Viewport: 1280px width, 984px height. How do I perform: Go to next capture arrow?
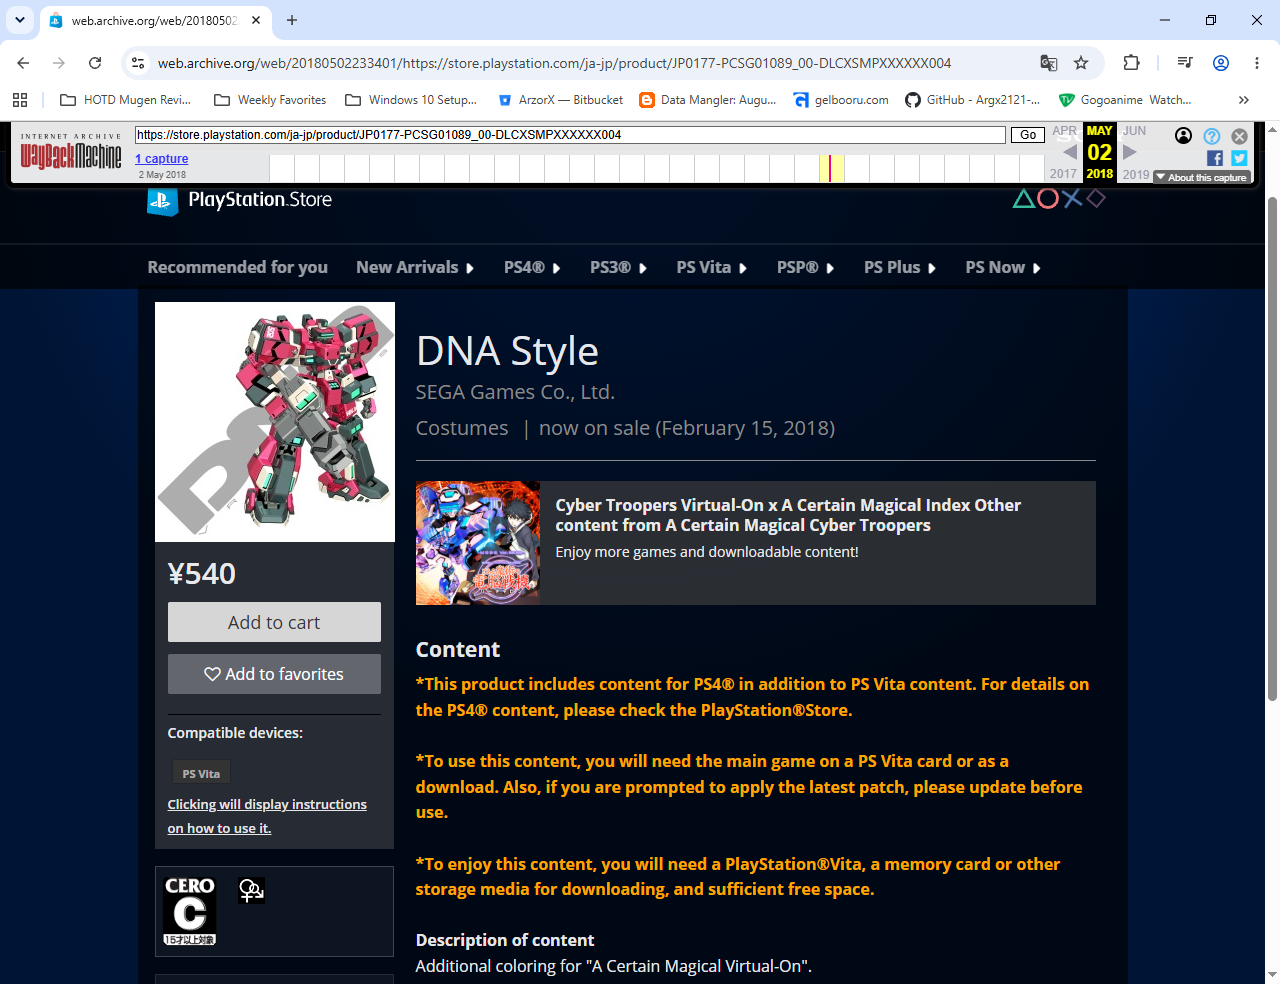[x=1130, y=152]
